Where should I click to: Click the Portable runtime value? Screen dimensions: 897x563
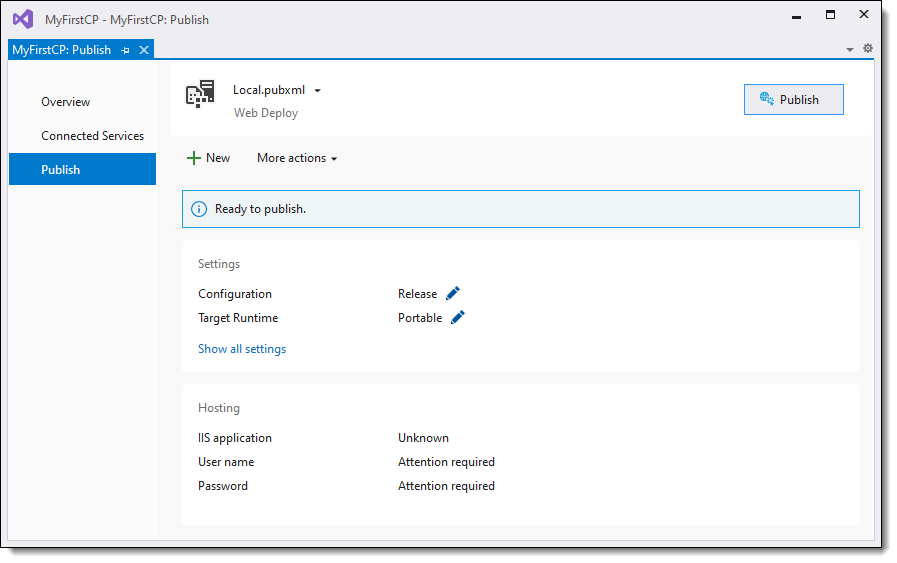420,318
